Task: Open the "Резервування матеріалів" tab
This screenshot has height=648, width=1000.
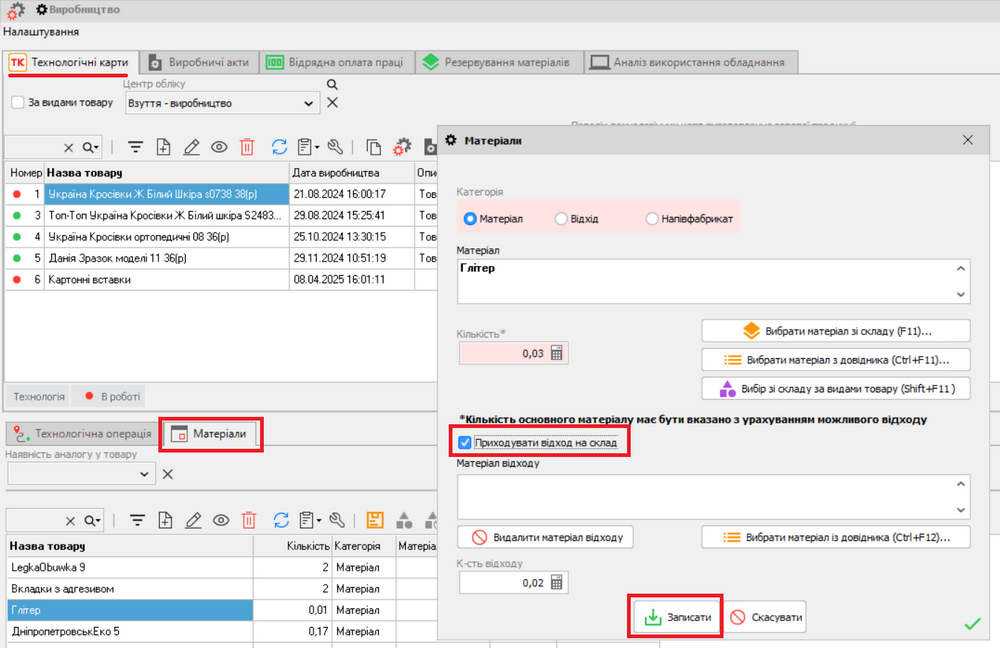Action: tap(496, 62)
